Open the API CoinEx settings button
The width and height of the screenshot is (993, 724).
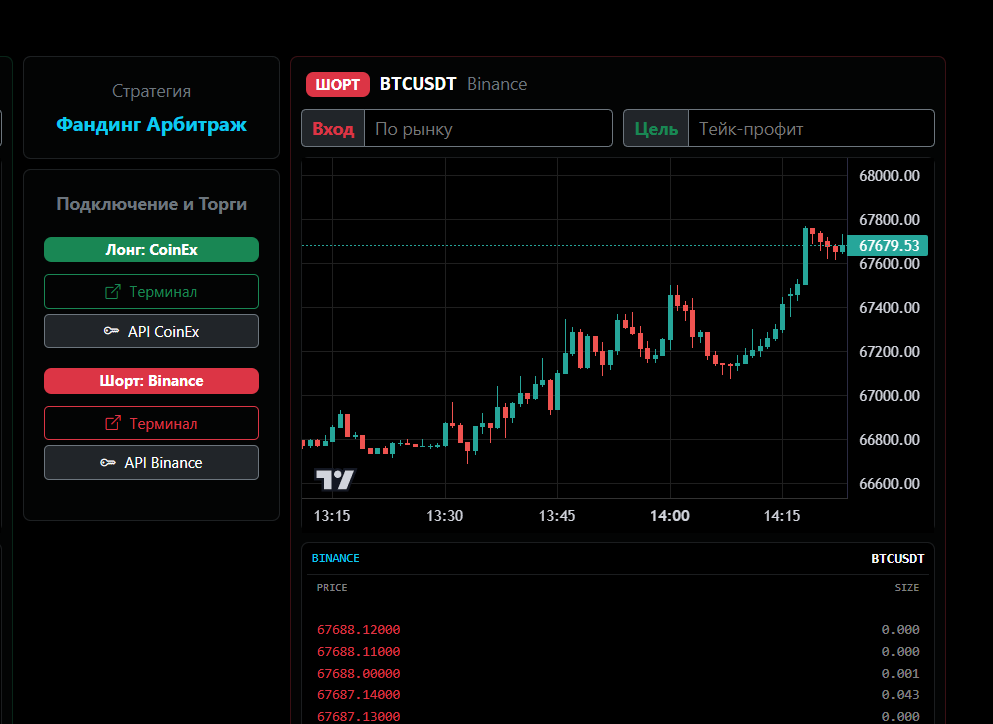click(x=151, y=331)
